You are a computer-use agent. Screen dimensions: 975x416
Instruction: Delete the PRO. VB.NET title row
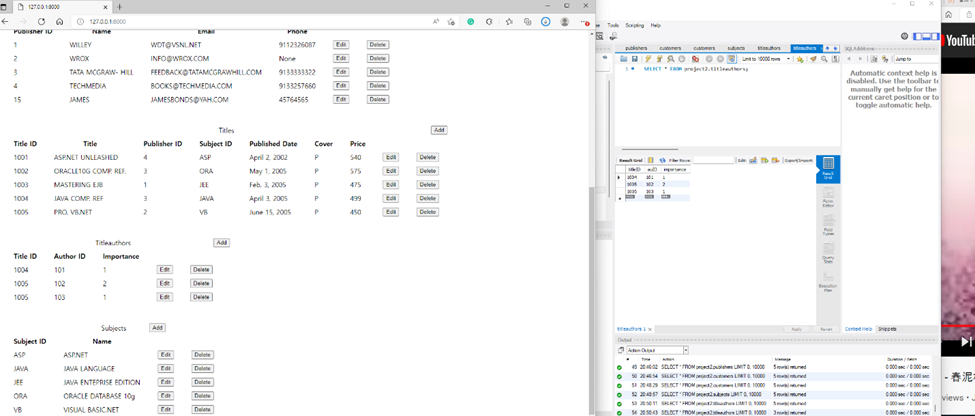[427, 212]
